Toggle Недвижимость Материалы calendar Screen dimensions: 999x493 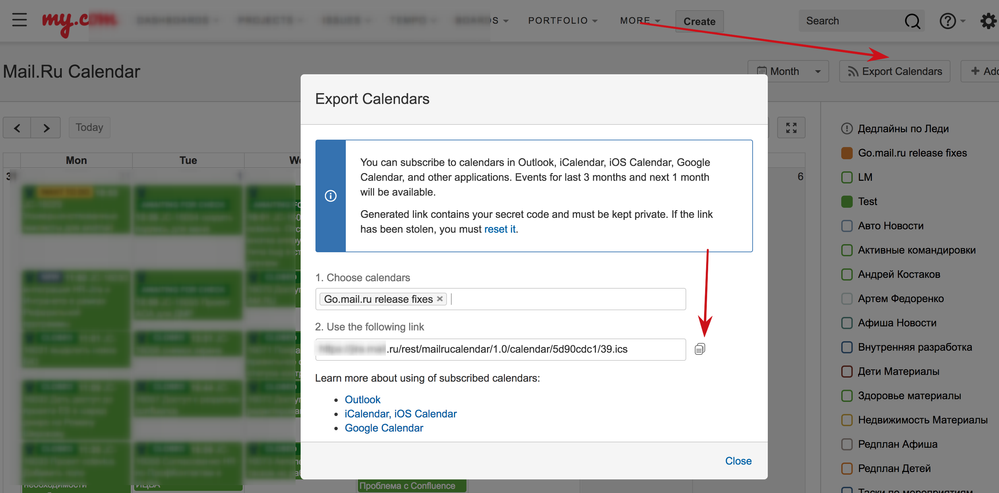point(847,420)
